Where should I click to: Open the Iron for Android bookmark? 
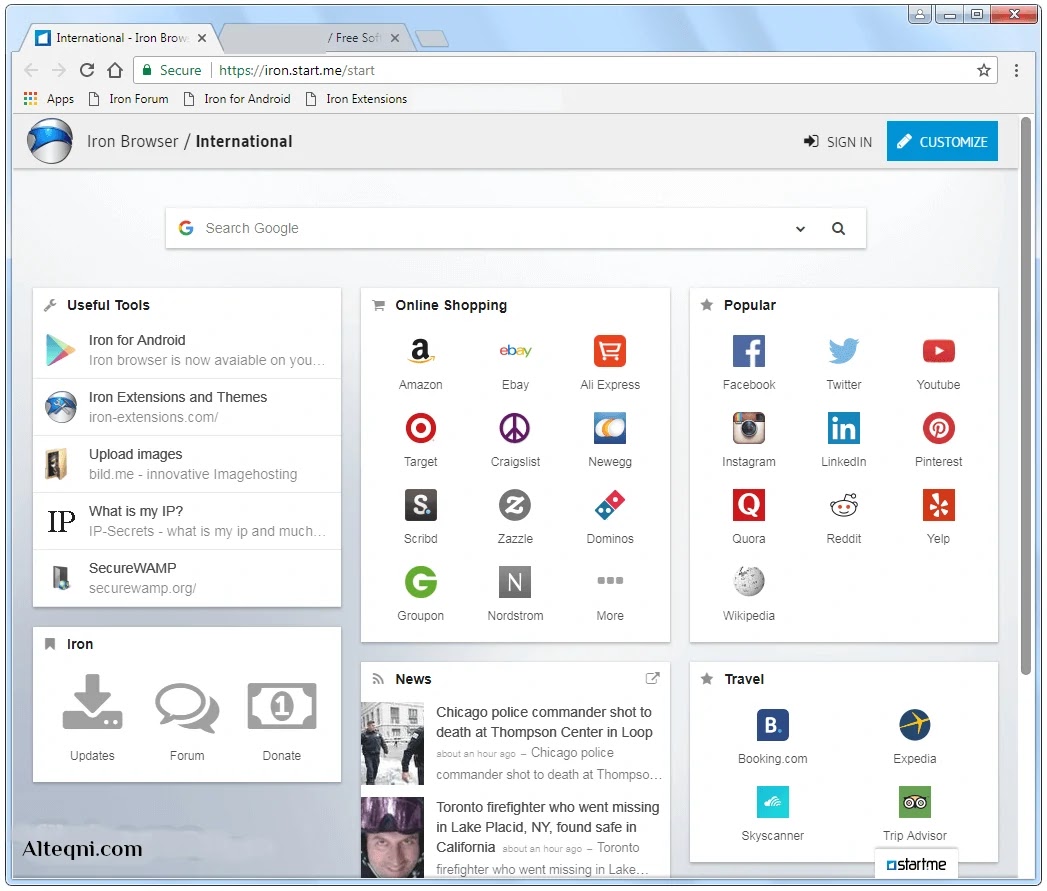coord(238,99)
